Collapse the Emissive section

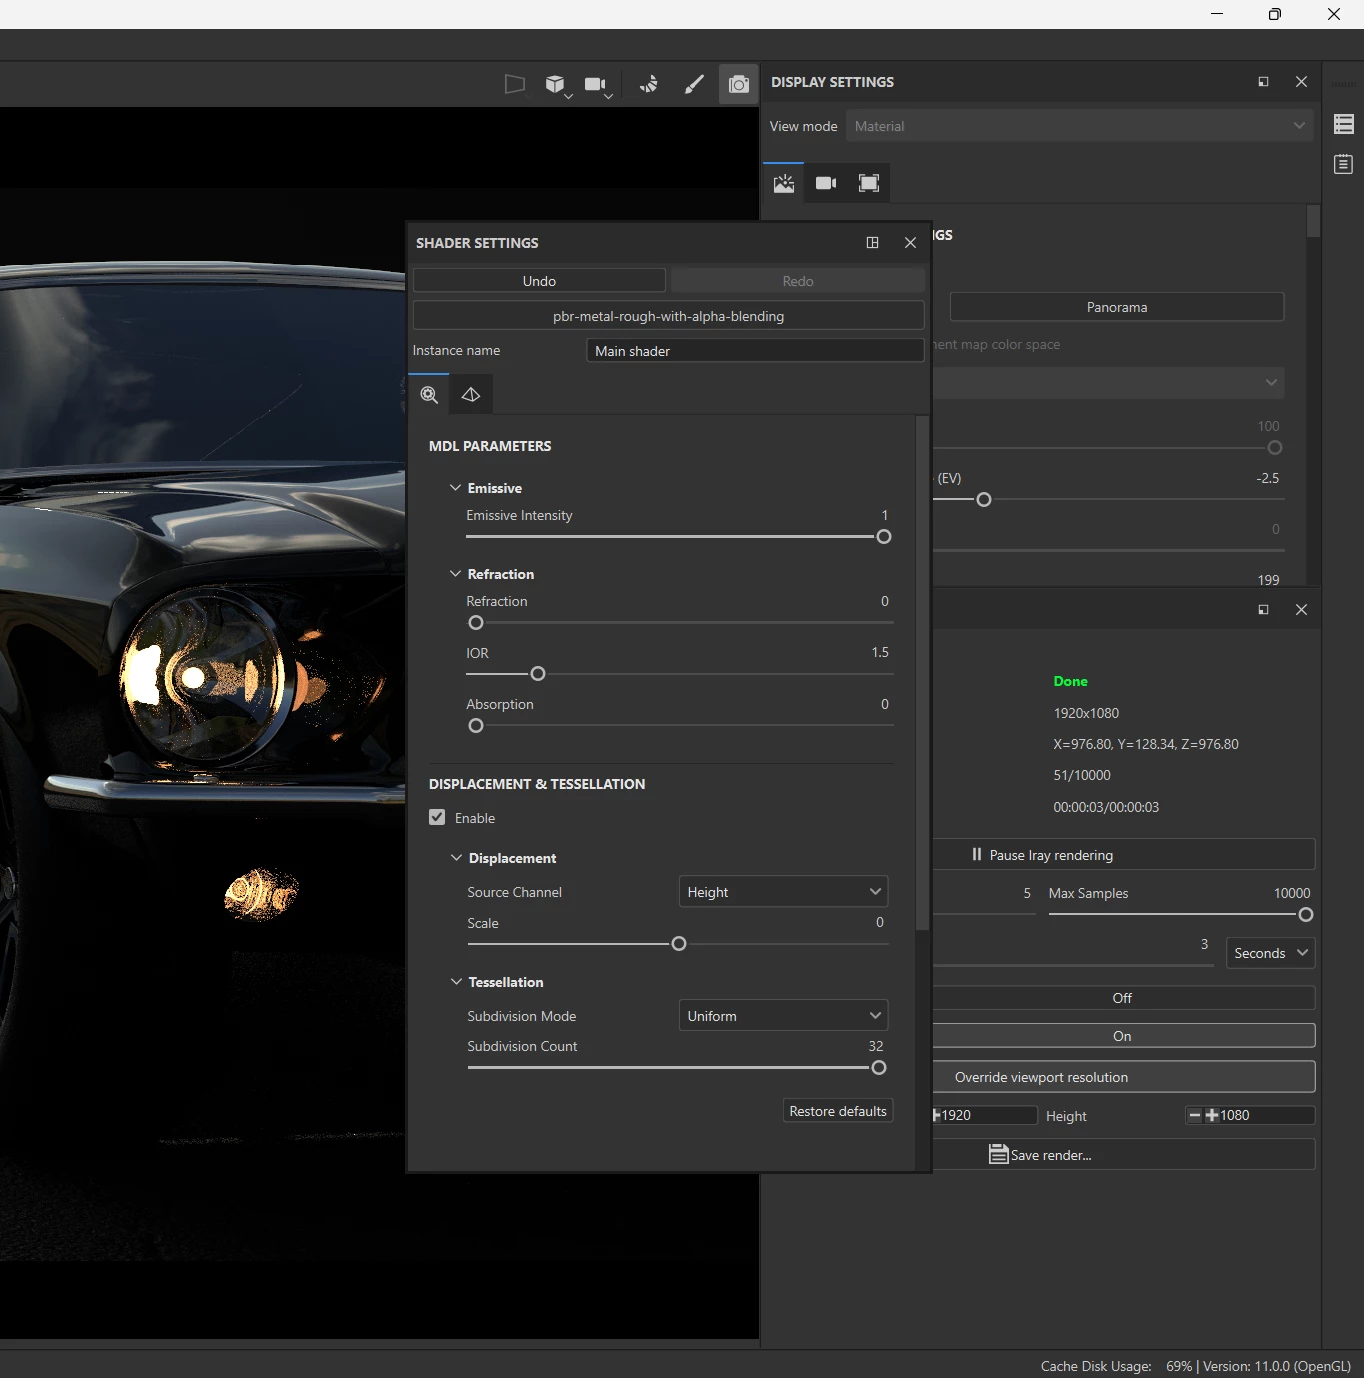(x=456, y=488)
